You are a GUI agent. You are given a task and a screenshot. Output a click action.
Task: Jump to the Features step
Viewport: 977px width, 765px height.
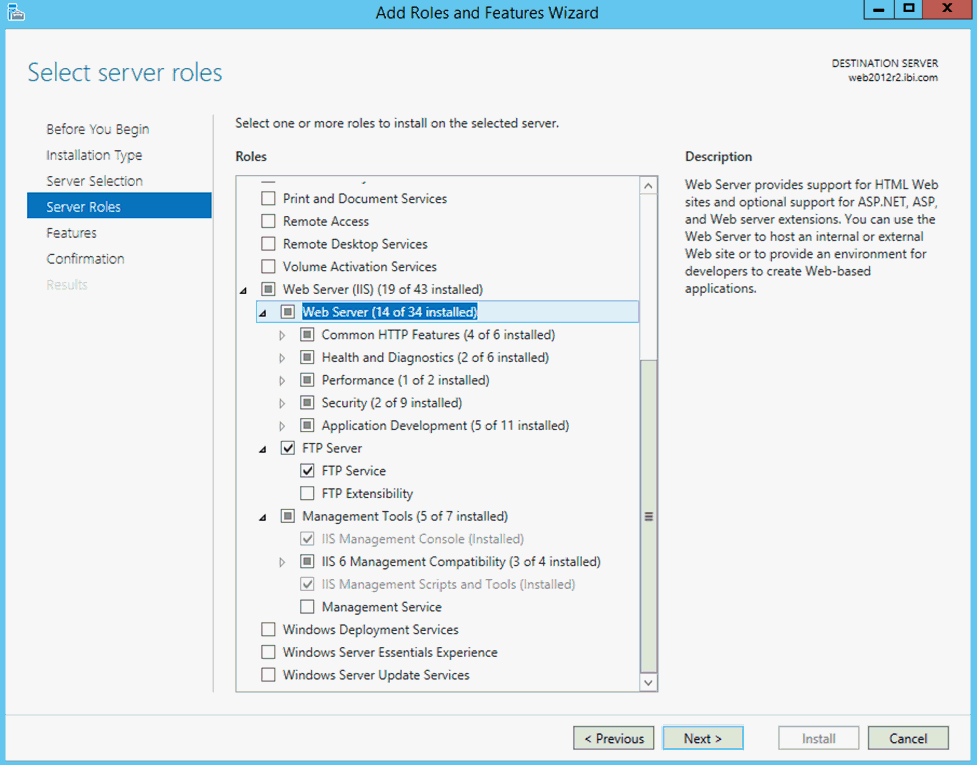point(72,233)
